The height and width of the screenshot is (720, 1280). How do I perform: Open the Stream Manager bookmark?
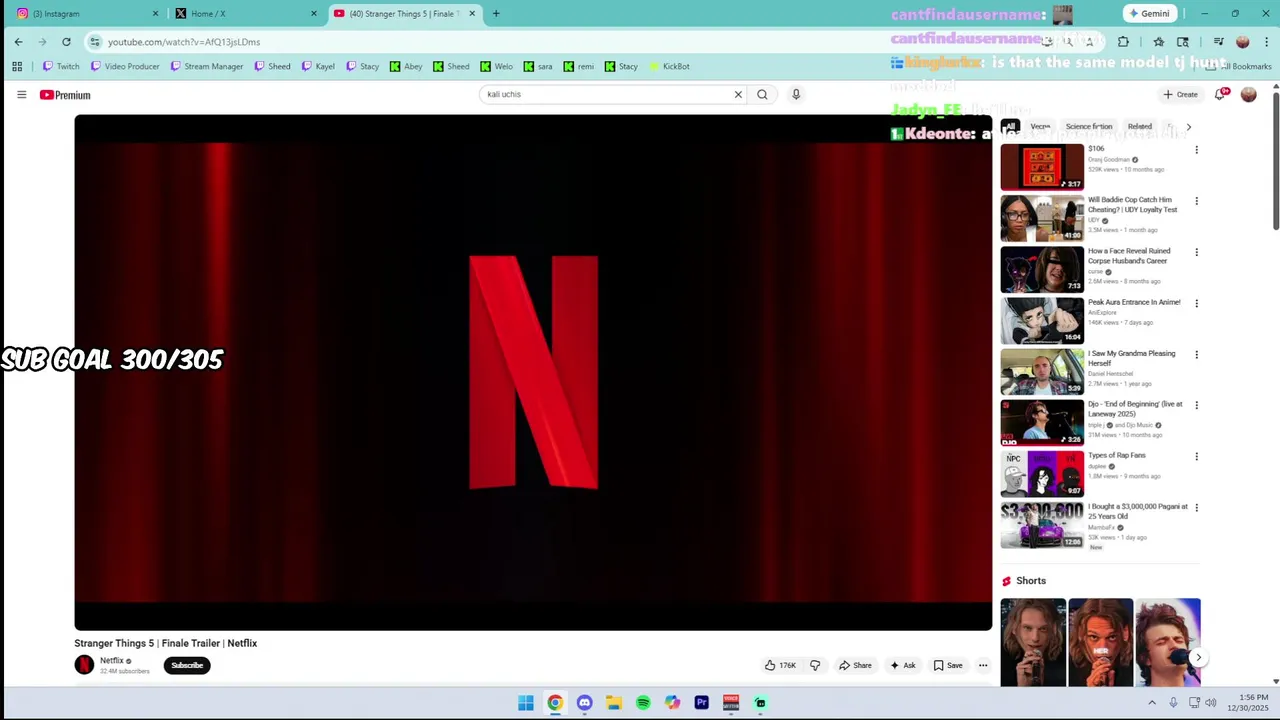[207, 66]
